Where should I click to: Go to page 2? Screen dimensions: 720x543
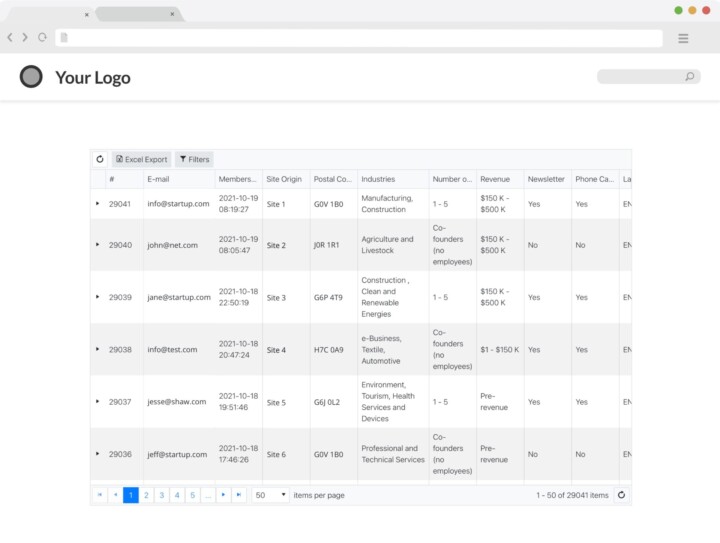(146, 495)
